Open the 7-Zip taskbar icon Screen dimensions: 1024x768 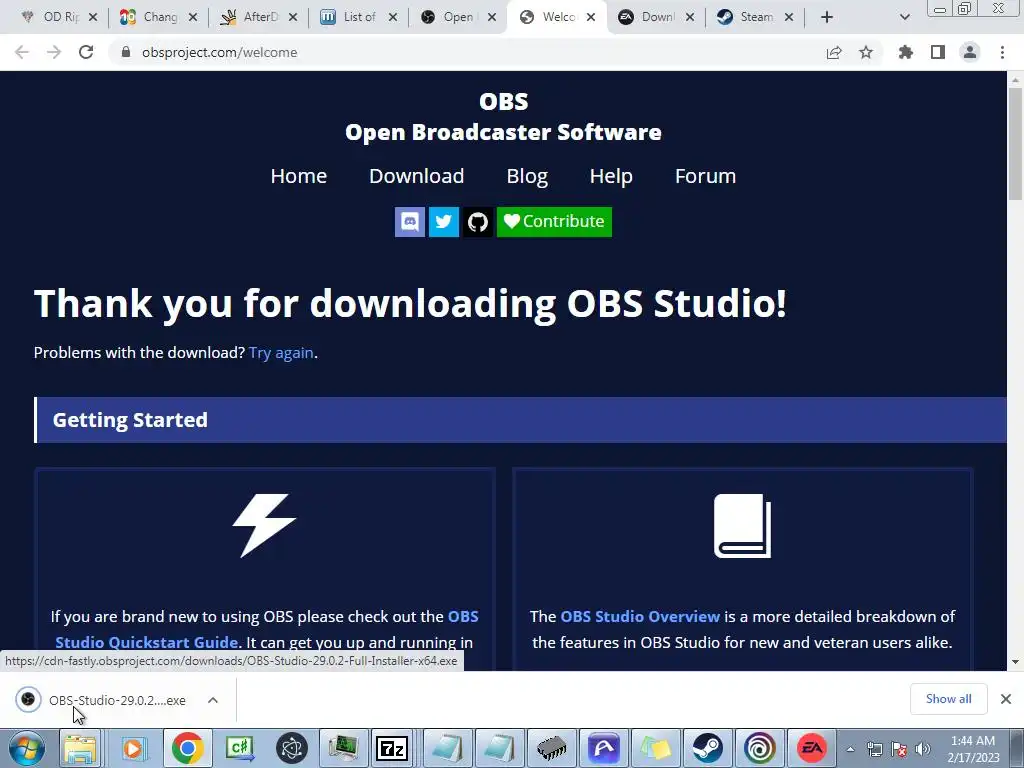[x=392, y=748]
